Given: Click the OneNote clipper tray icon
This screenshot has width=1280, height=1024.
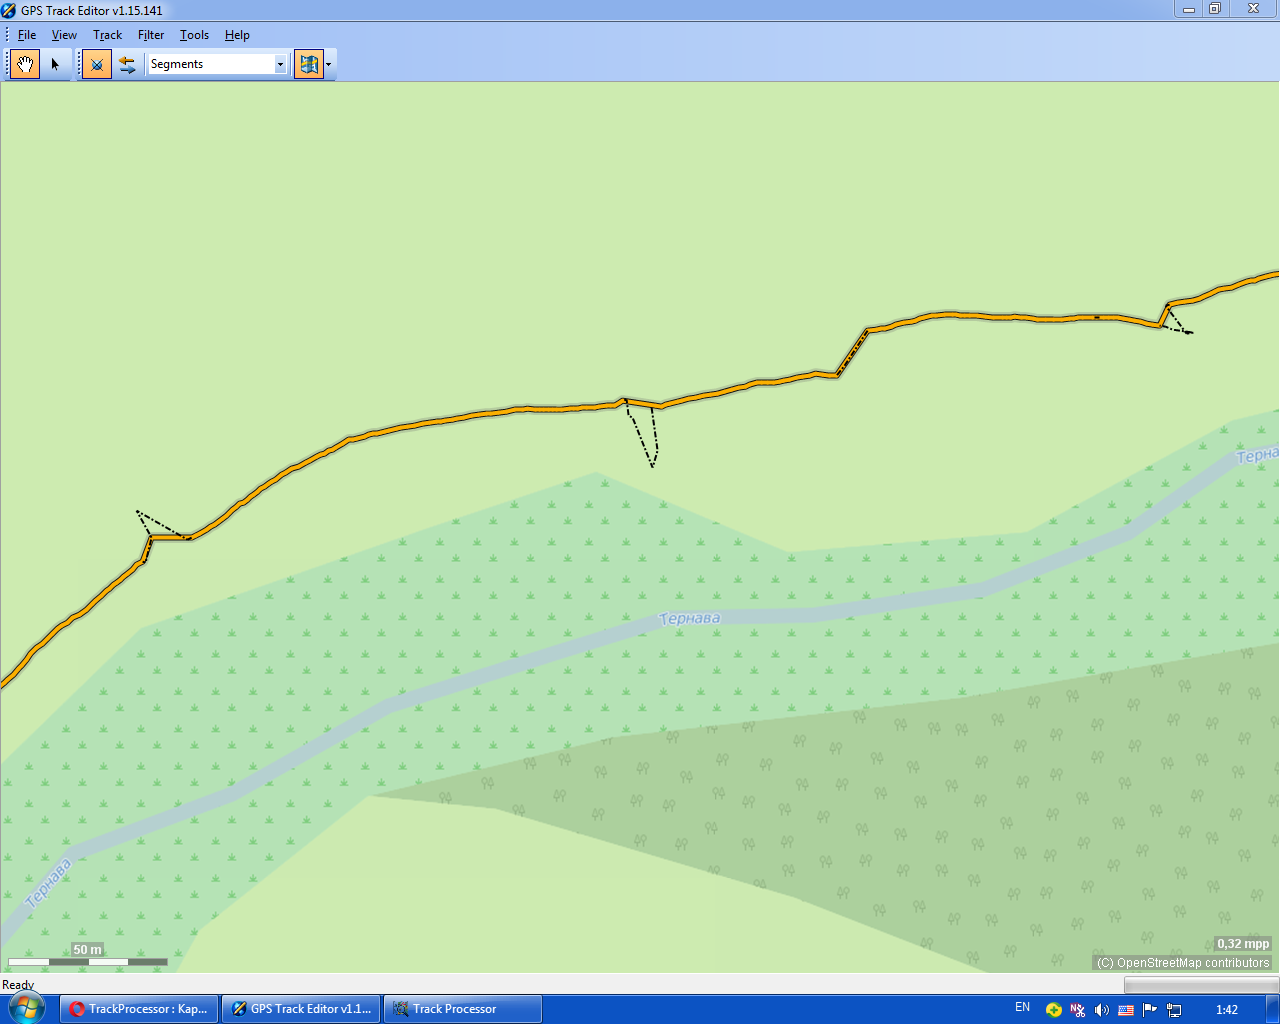Looking at the screenshot, I should click(x=1078, y=1010).
